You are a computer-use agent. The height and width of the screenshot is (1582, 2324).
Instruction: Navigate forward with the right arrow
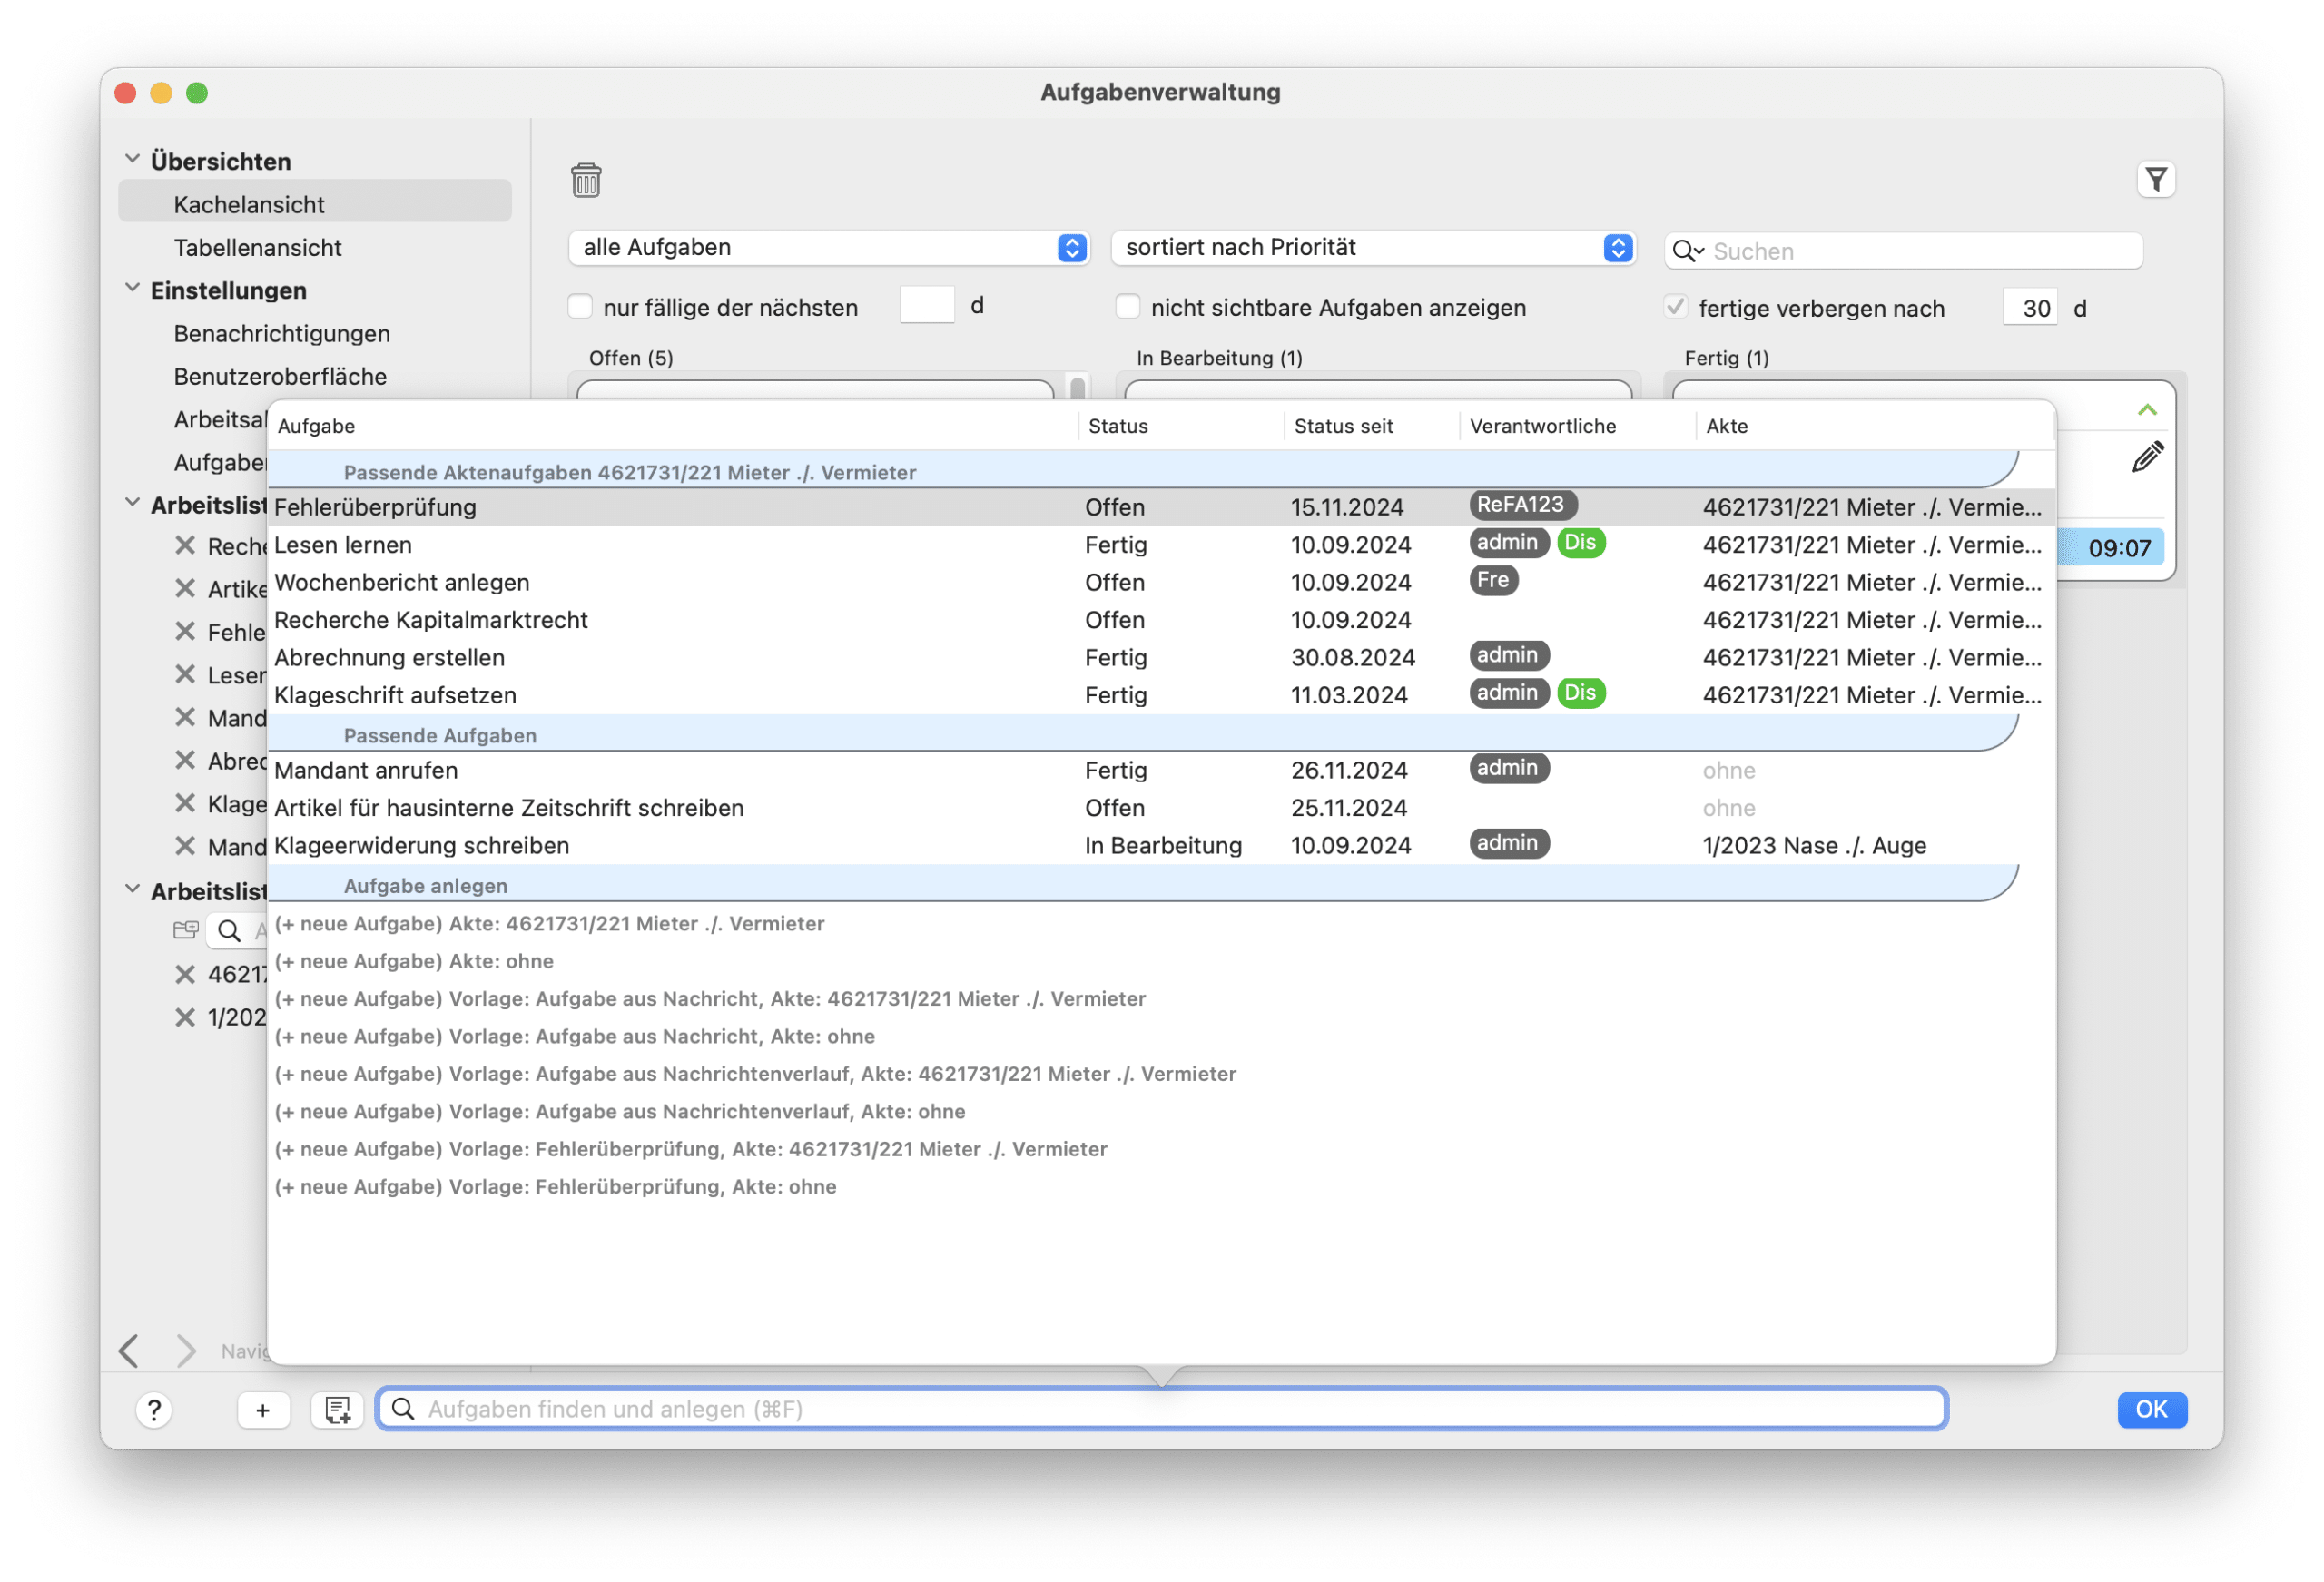[x=185, y=1351]
